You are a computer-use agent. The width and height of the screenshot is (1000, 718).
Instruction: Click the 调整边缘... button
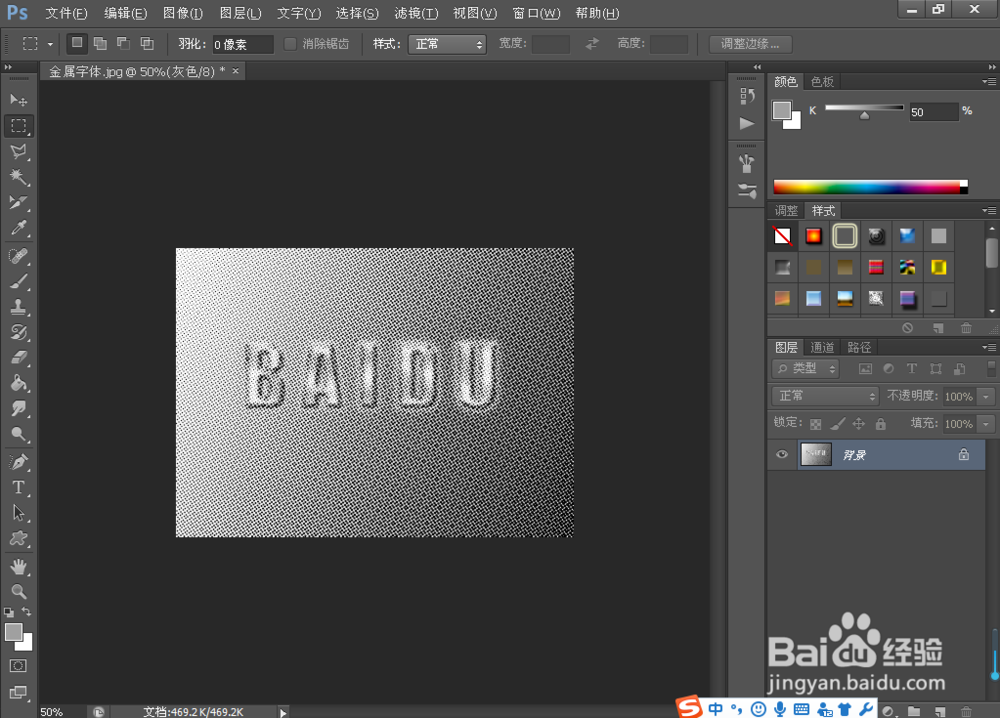pyautogui.click(x=750, y=44)
